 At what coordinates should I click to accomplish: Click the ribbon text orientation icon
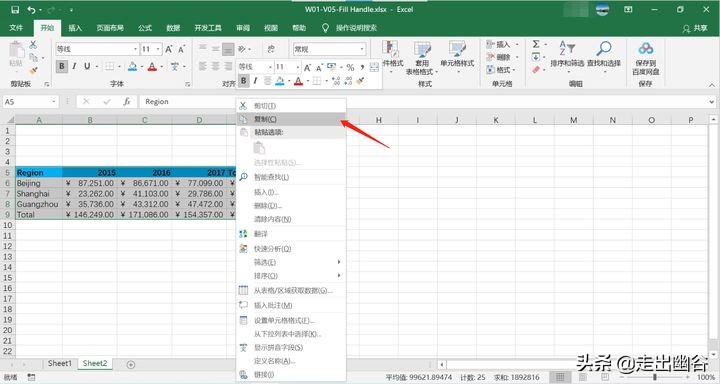click(242, 49)
